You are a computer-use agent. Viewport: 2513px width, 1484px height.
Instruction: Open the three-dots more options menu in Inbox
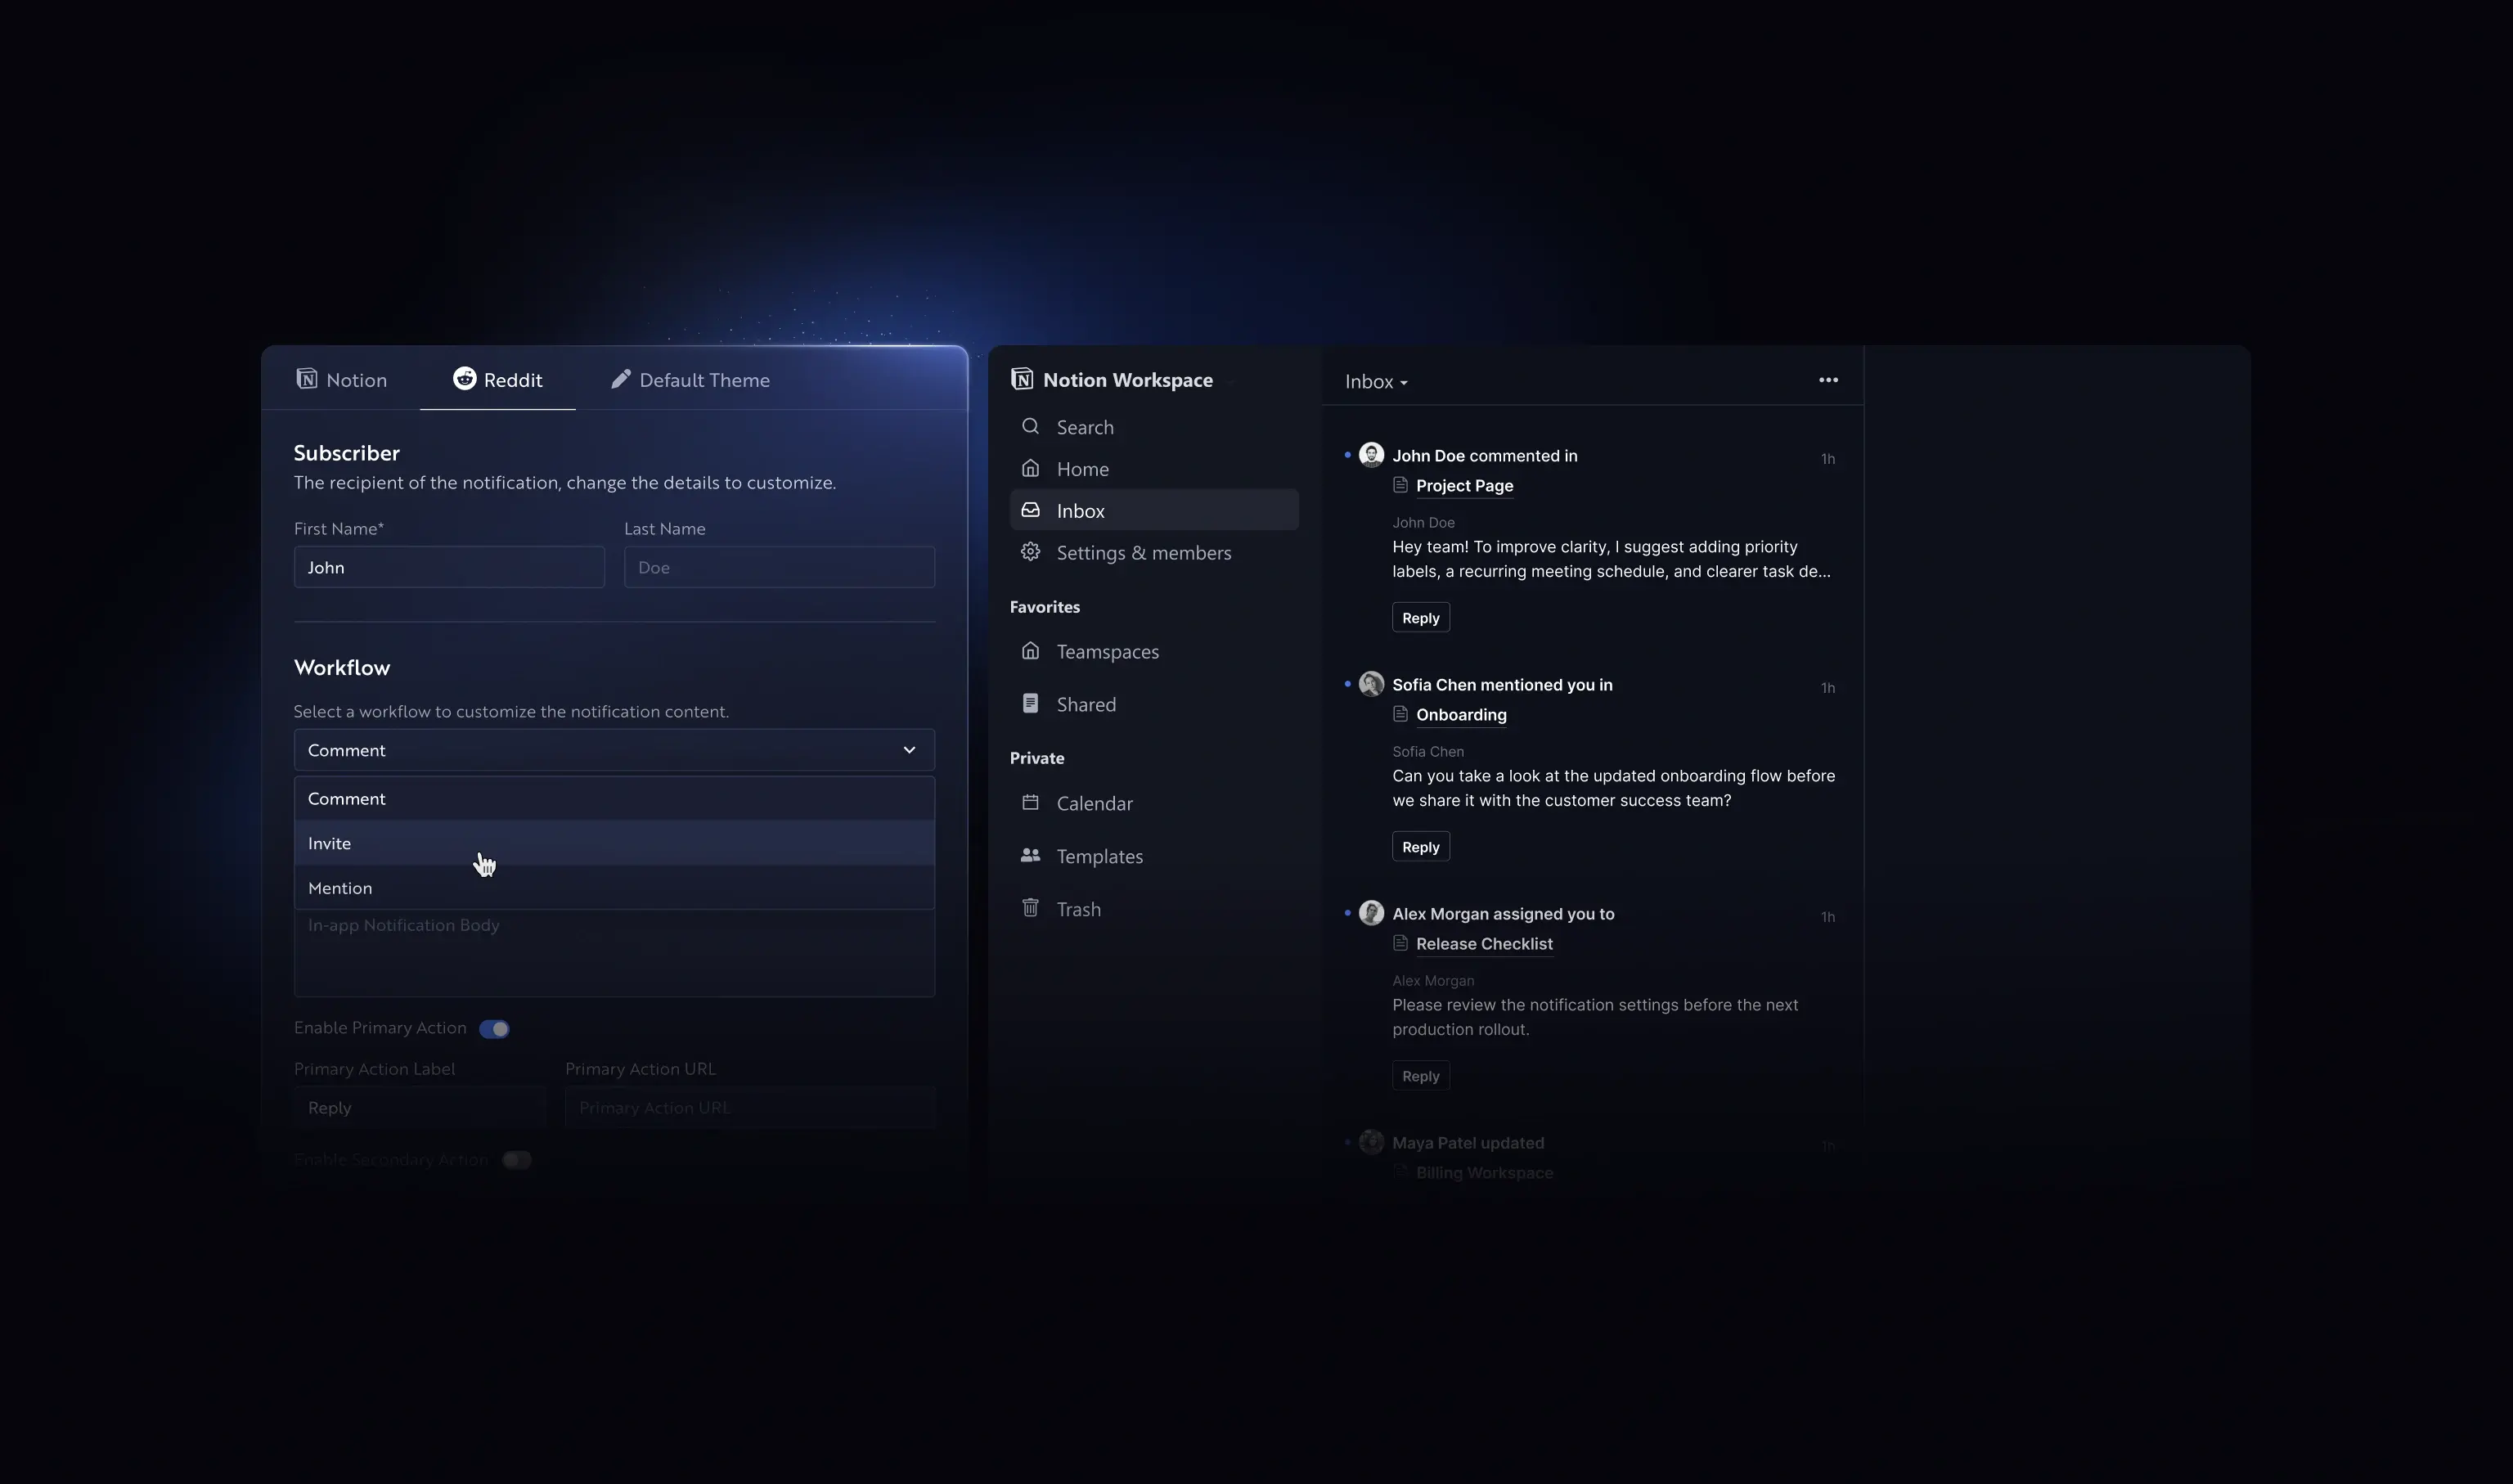tap(1828, 380)
